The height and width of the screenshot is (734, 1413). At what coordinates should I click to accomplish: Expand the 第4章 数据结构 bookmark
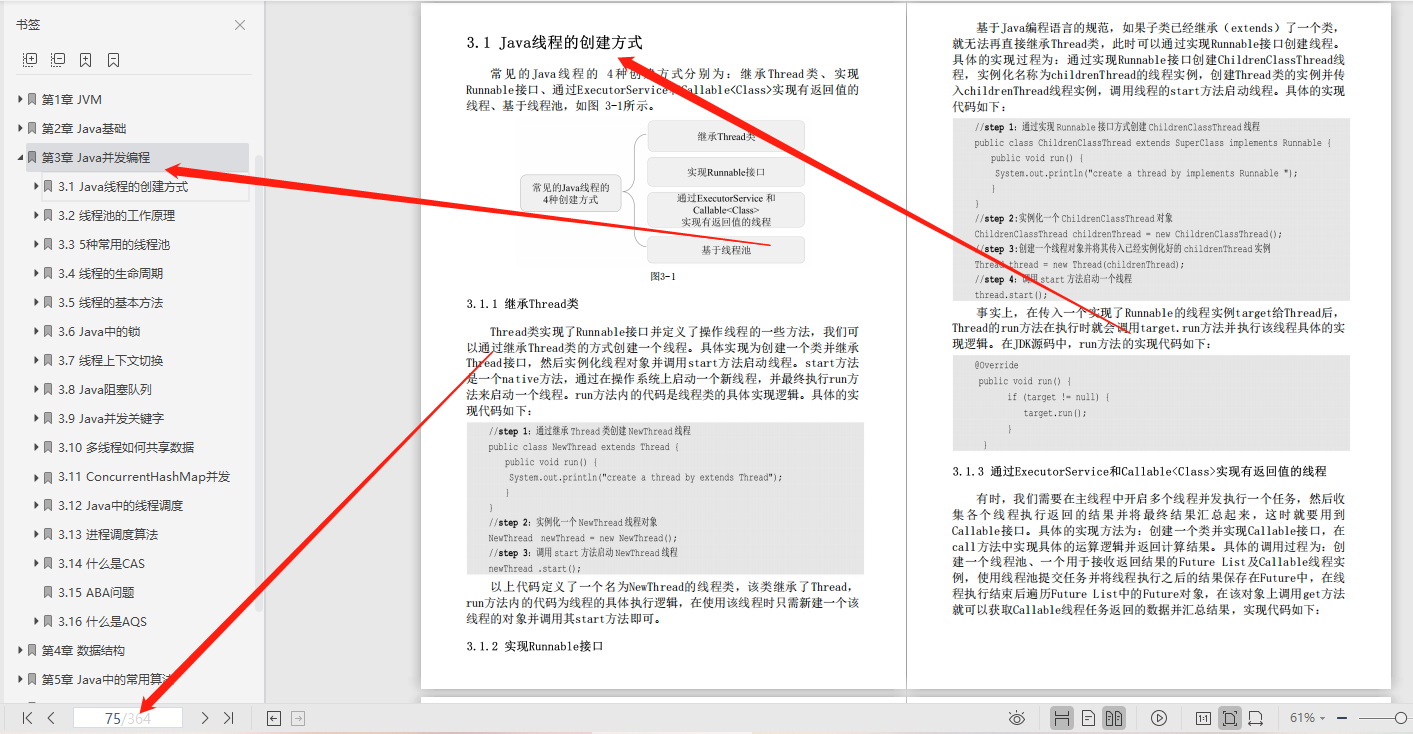coord(20,651)
